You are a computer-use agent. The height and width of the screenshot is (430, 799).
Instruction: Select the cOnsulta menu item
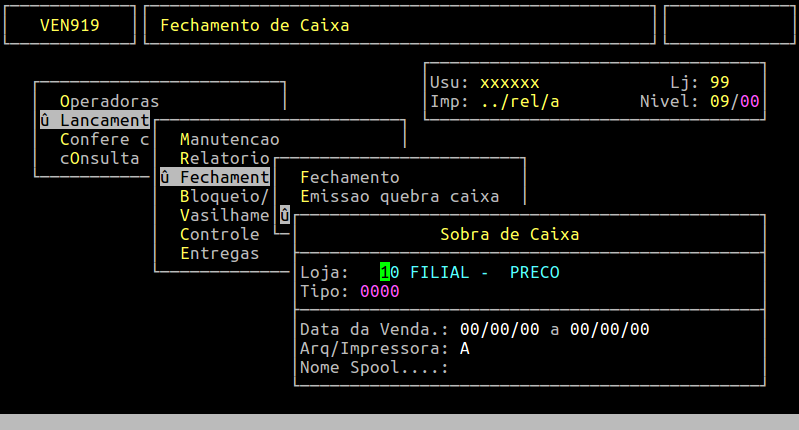click(99, 158)
